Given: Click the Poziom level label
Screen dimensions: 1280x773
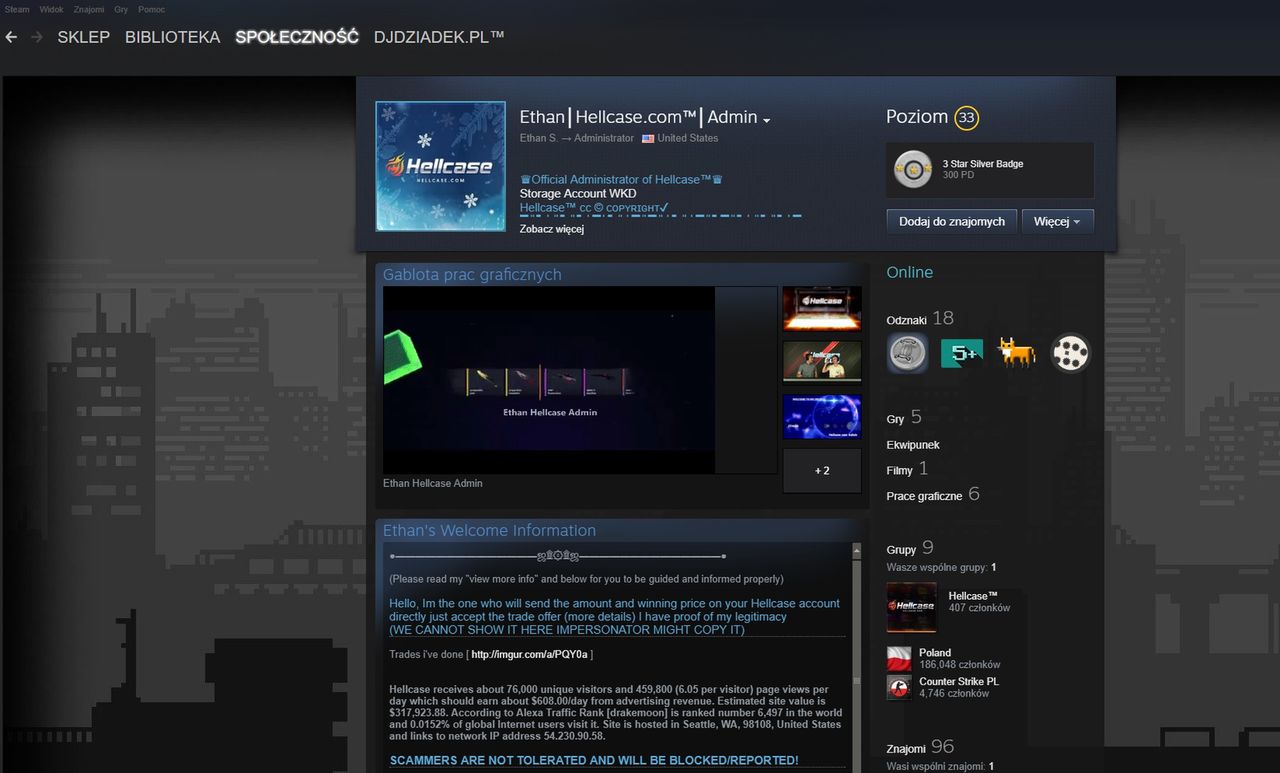Looking at the screenshot, I should pyautogui.click(x=917, y=117).
